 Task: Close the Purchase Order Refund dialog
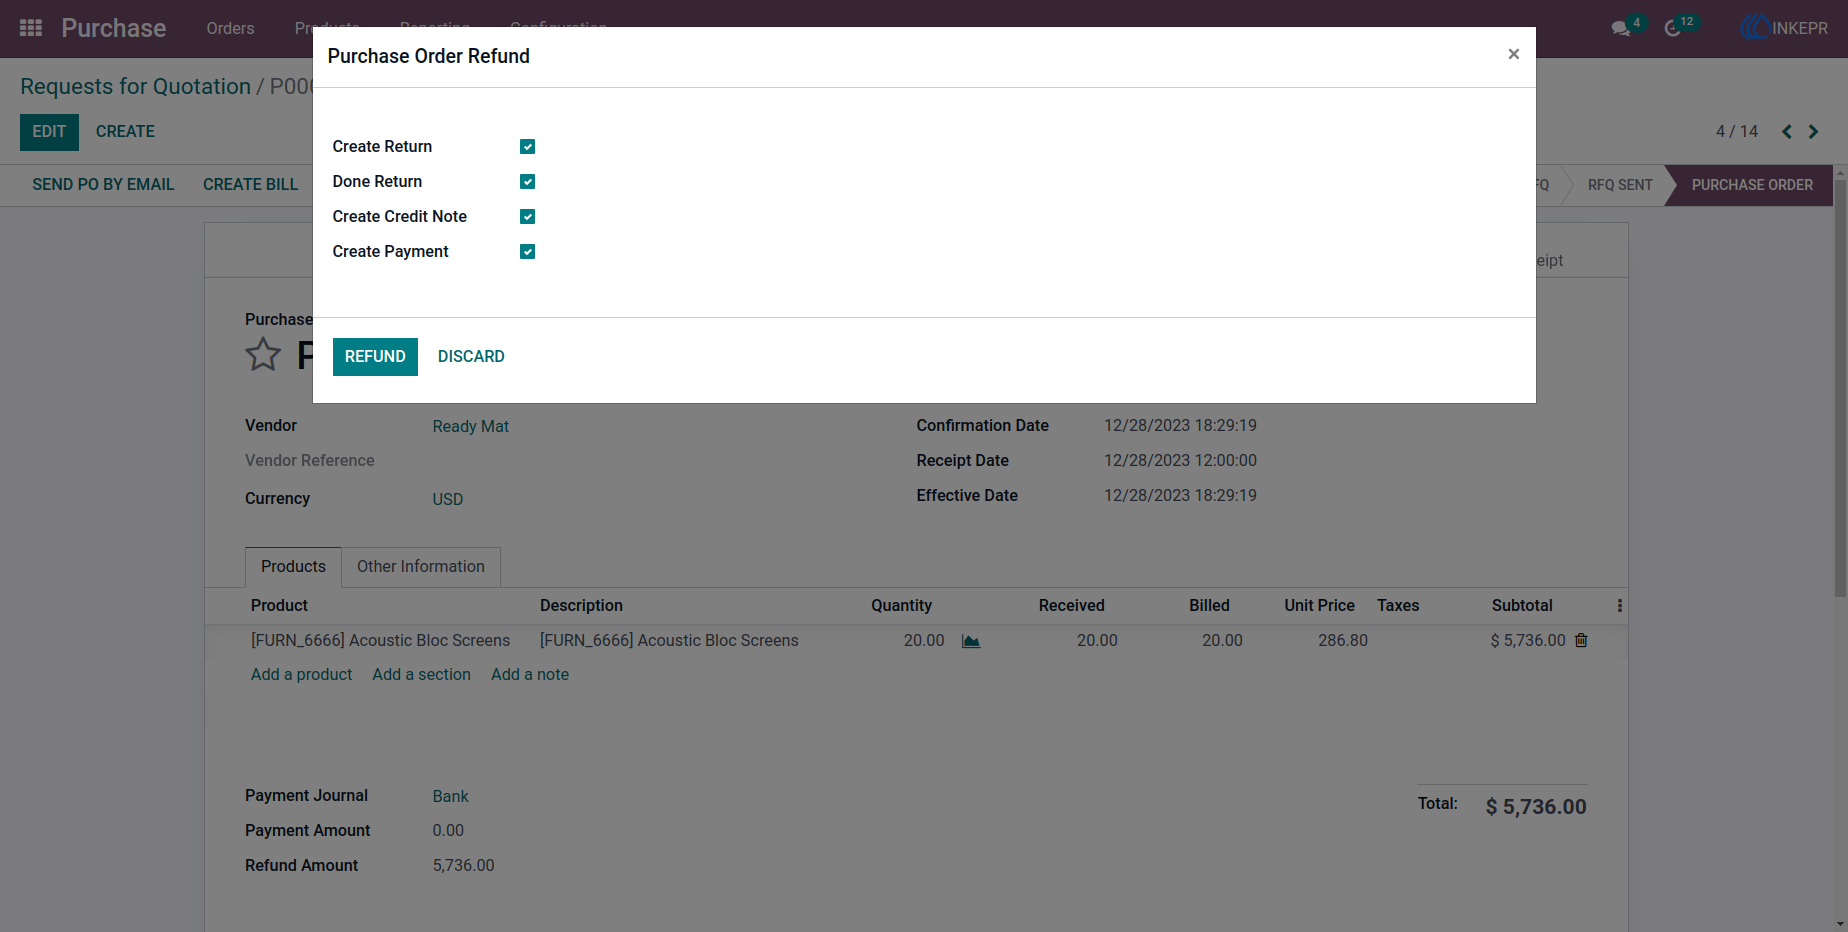click(x=1513, y=54)
